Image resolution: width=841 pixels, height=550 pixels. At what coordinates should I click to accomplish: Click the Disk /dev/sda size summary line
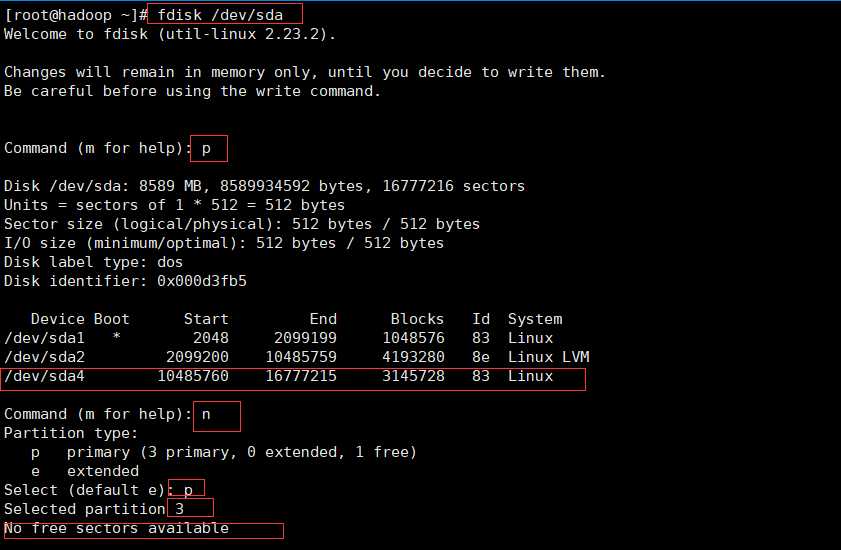pyautogui.click(x=264, y=186)
